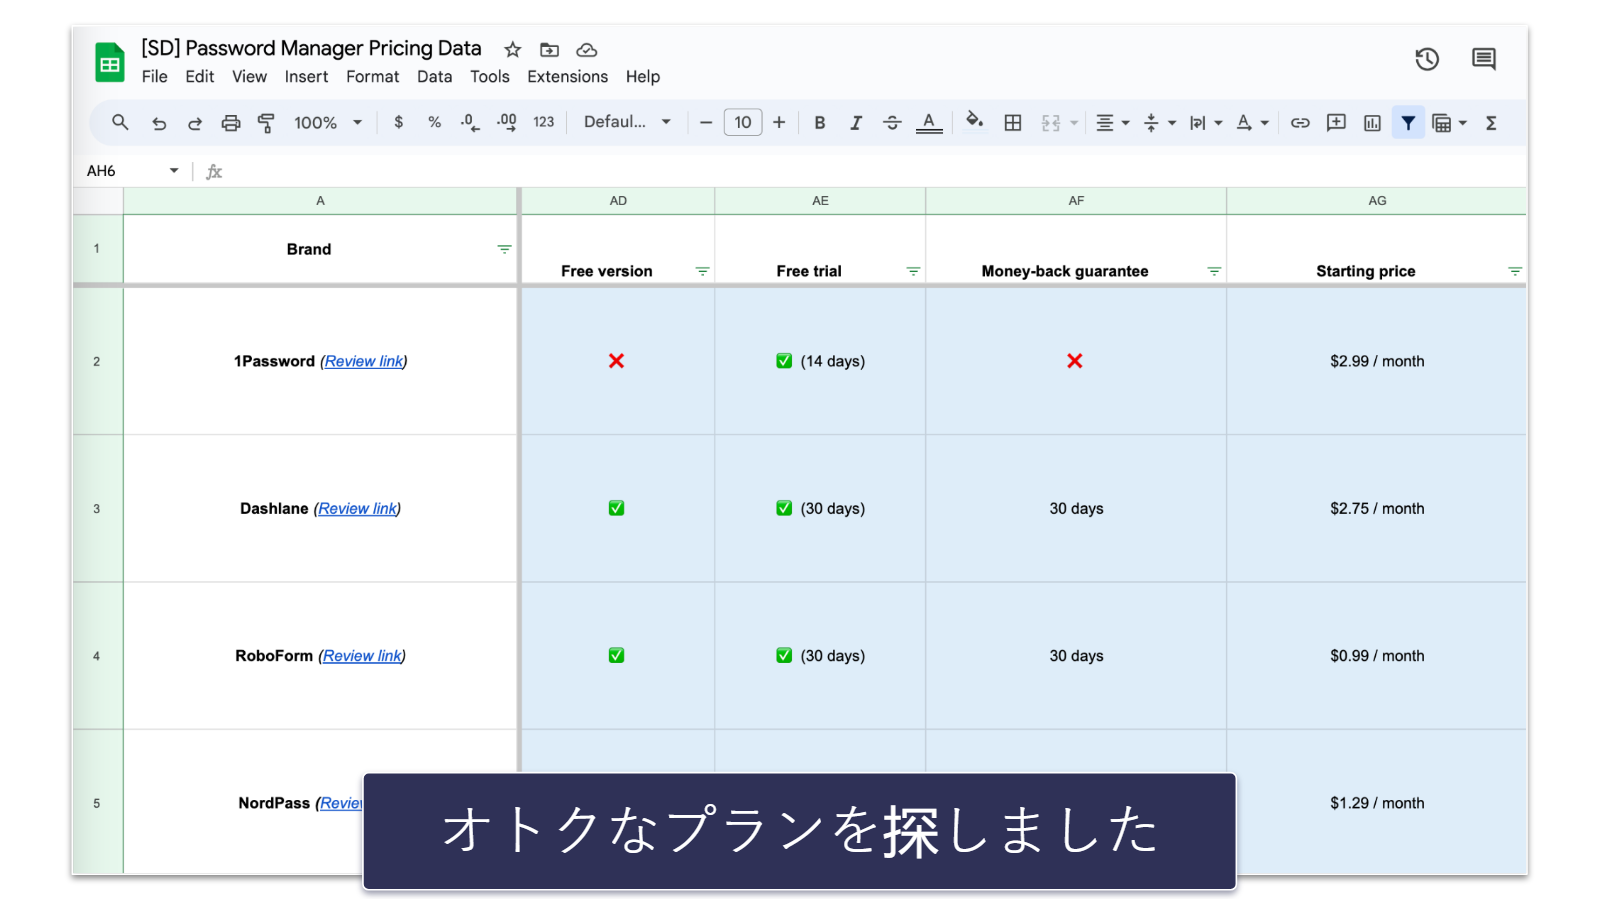Open the Tools menu

(490, 76)
